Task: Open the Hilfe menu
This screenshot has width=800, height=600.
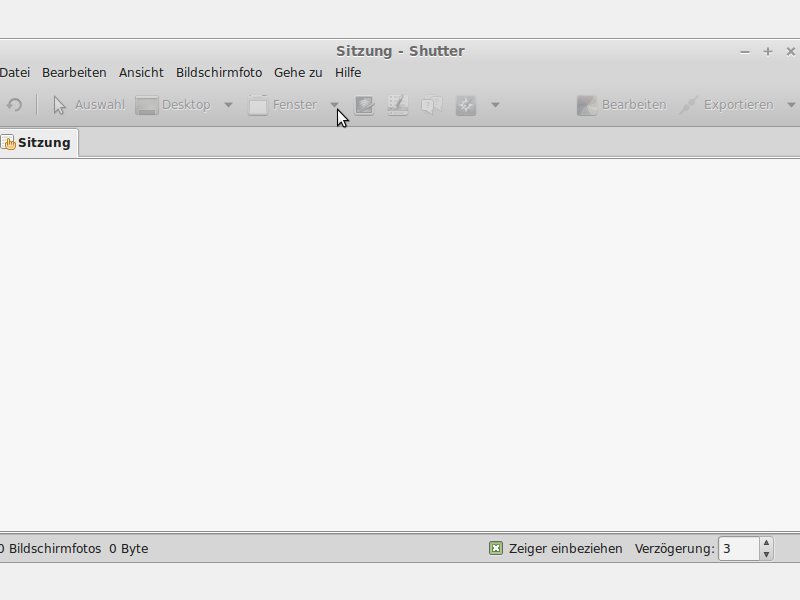Action: 348,72
